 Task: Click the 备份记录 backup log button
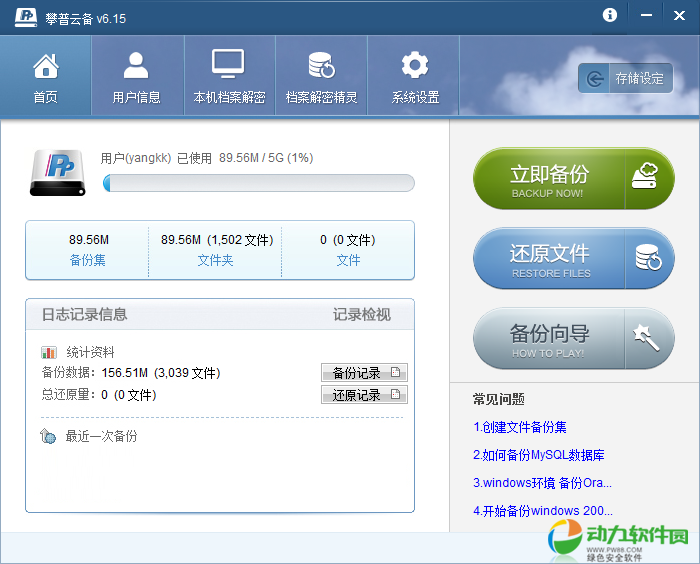click(364, 373)
